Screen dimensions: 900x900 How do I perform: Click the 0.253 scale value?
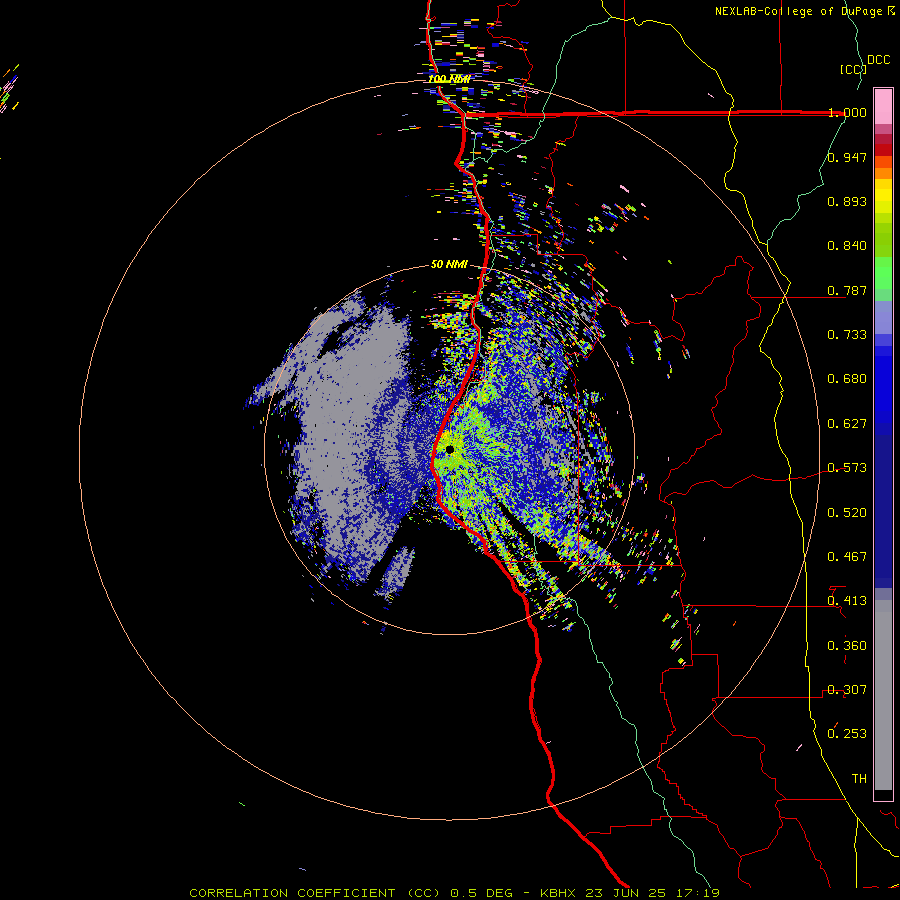pyautogui.click(x=847, y=734)
